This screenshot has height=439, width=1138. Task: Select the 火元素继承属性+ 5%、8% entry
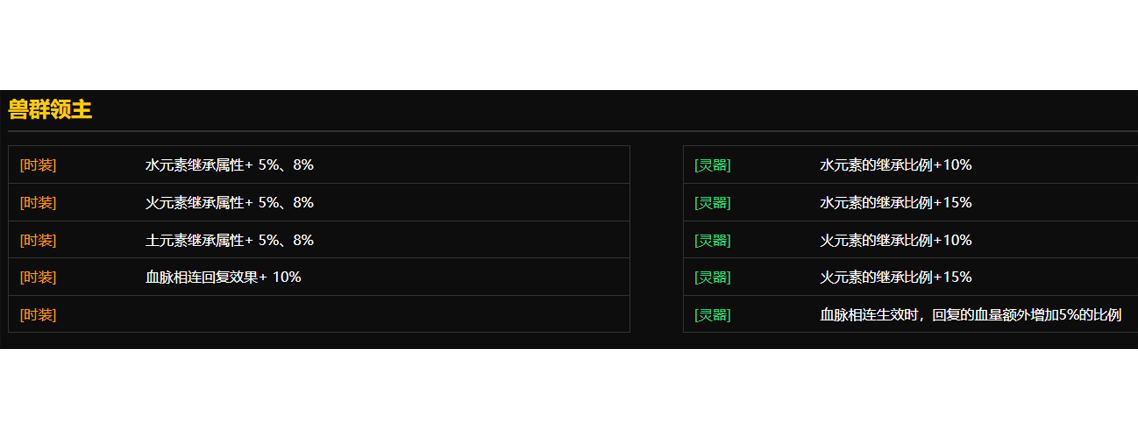point(229,203)
